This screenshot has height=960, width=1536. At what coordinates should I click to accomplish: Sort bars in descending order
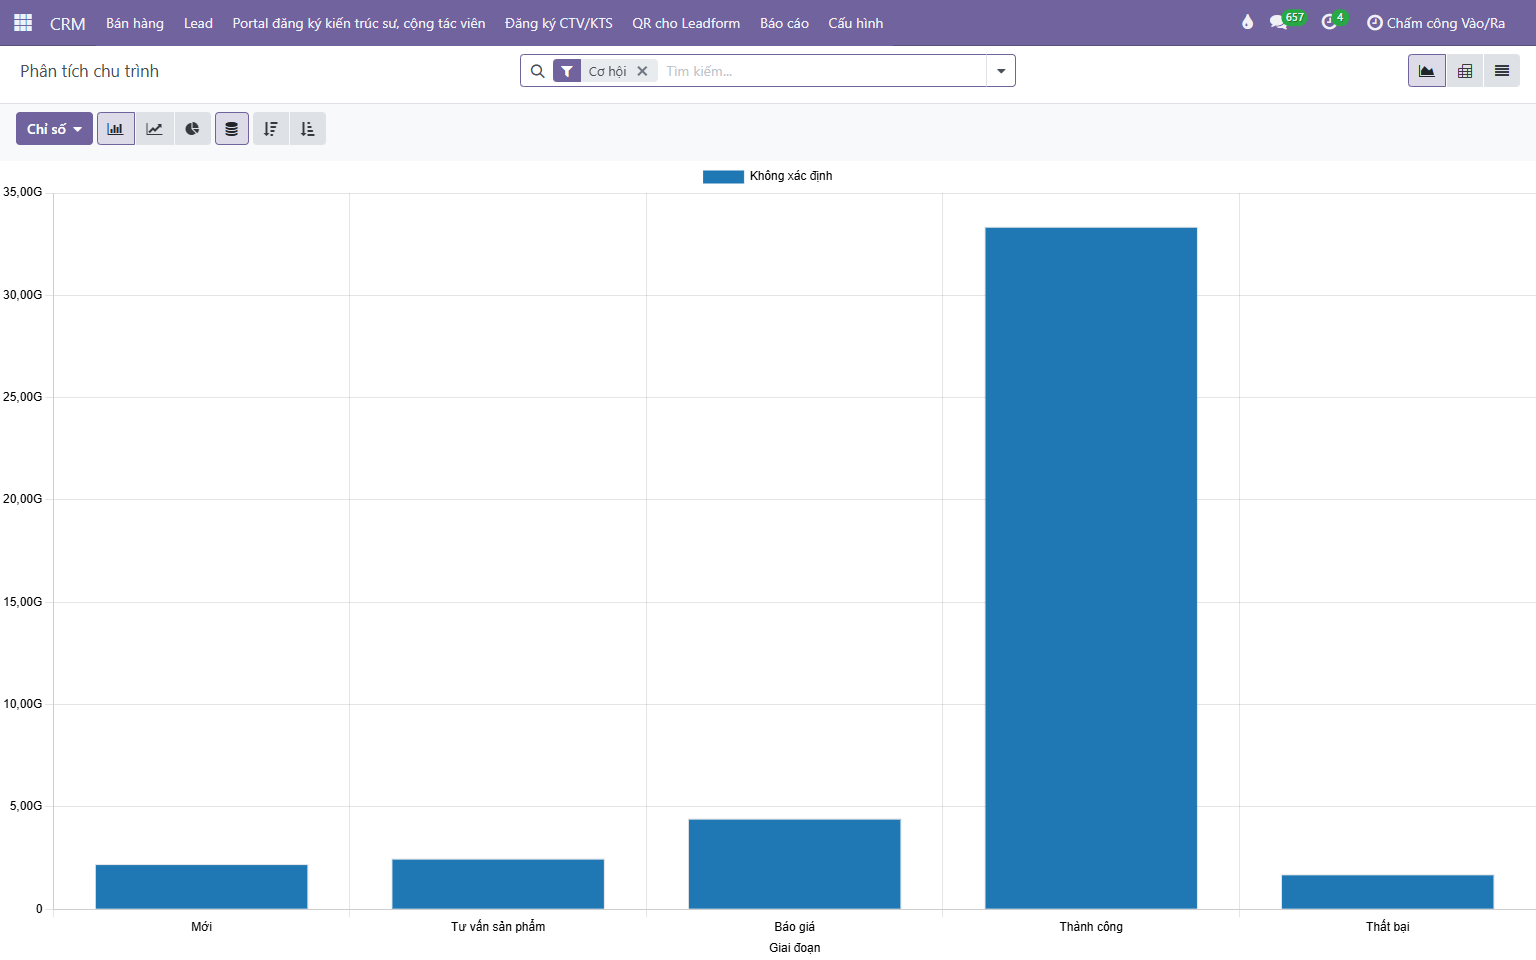pyautogui.click(x=271, y=129)
